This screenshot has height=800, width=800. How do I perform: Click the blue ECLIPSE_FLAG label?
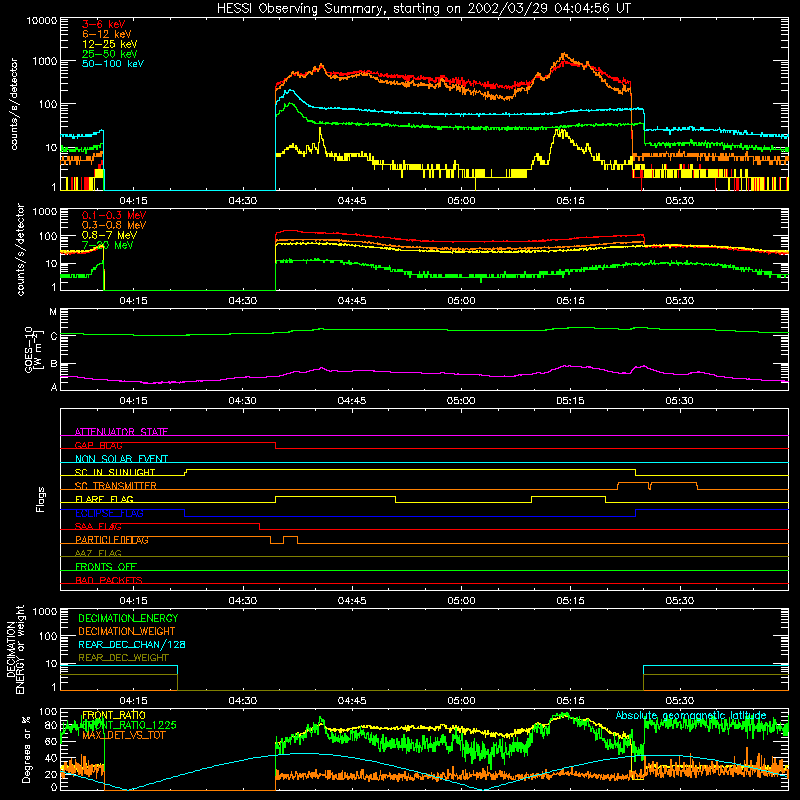coord(109,513)
